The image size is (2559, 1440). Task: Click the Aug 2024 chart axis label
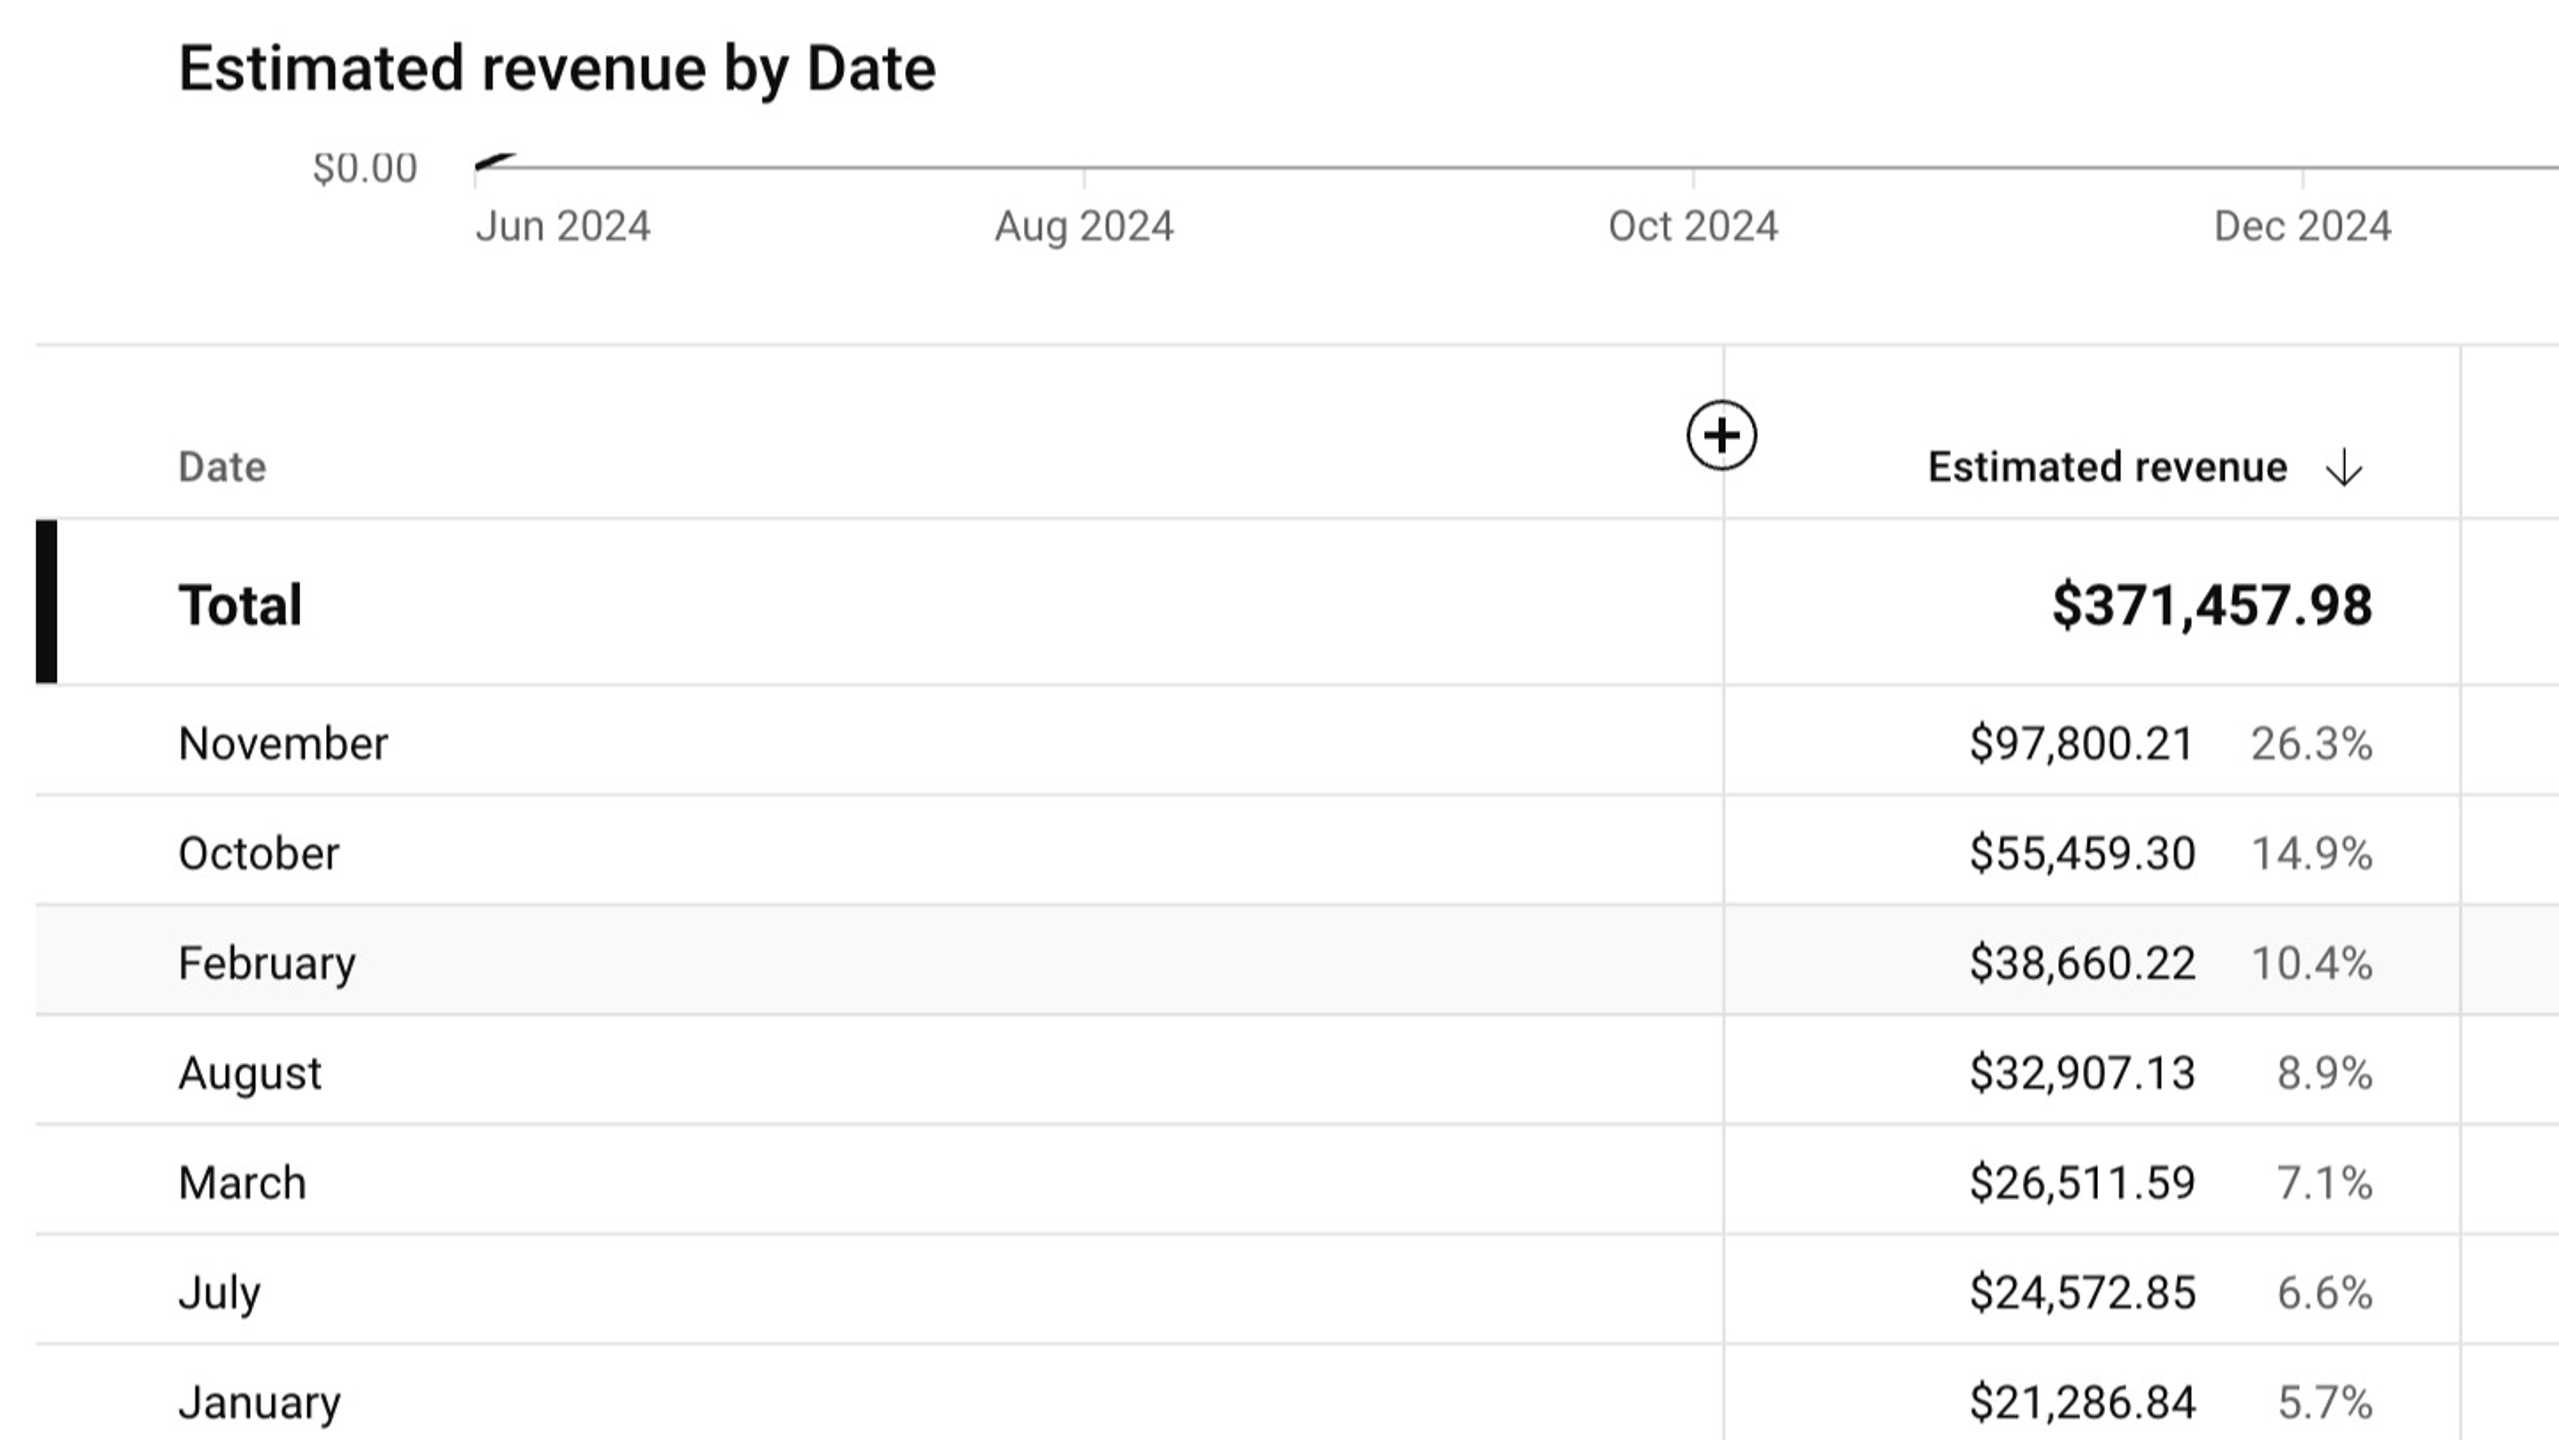1084,227
